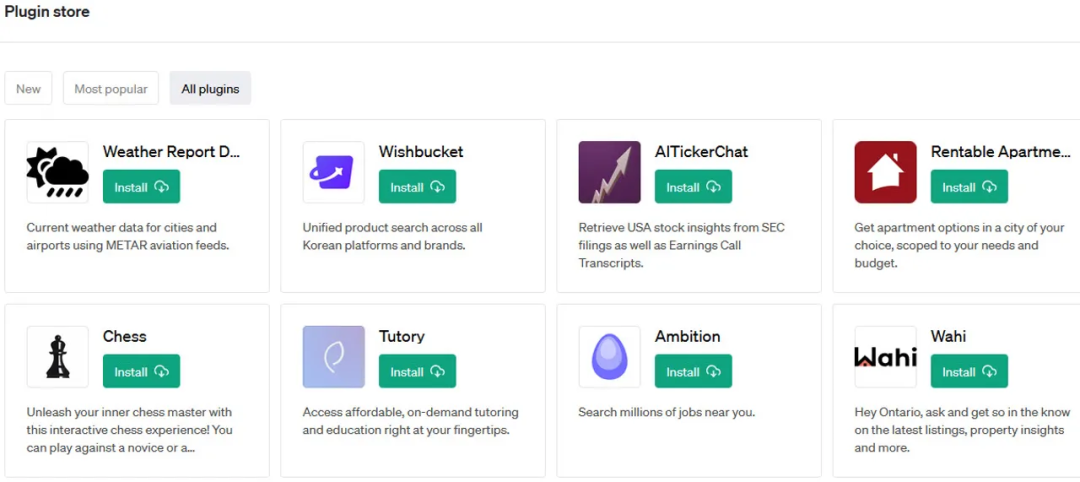Install the Wishbucket plugin

[x=417, y=187]
